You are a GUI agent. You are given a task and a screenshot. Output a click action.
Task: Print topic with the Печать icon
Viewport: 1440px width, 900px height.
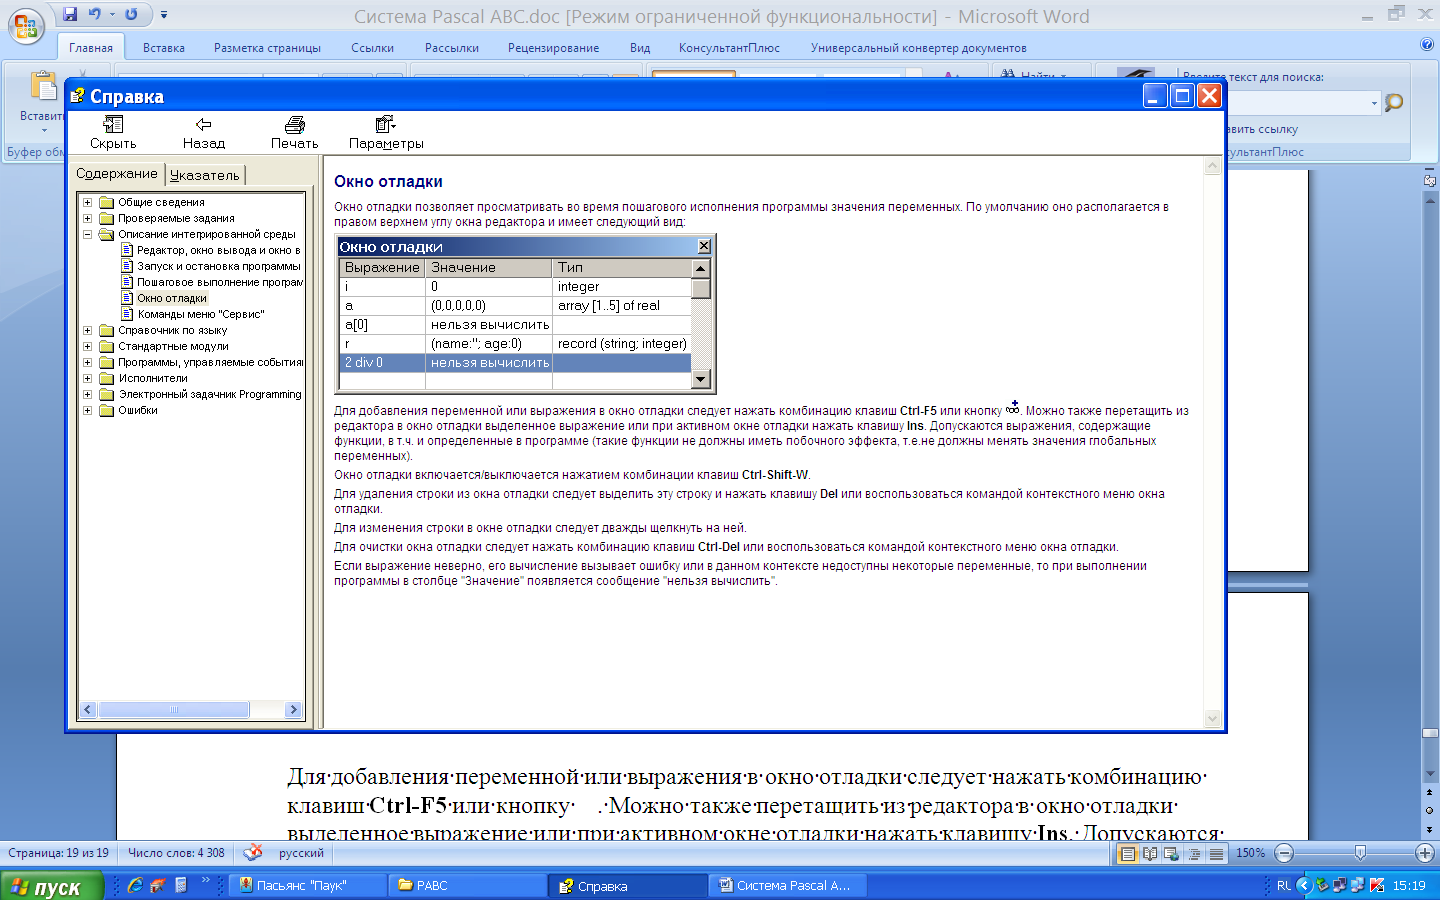coord(294,124)
